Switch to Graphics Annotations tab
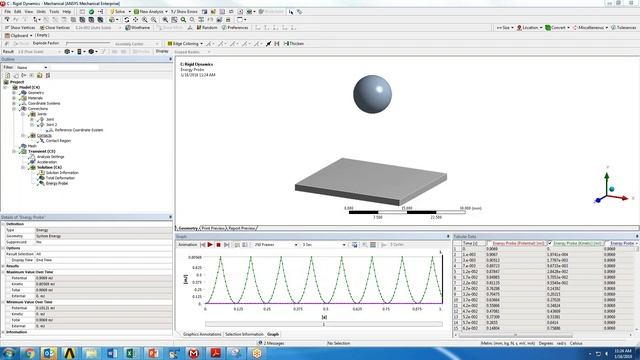 (x=202, y=334)
